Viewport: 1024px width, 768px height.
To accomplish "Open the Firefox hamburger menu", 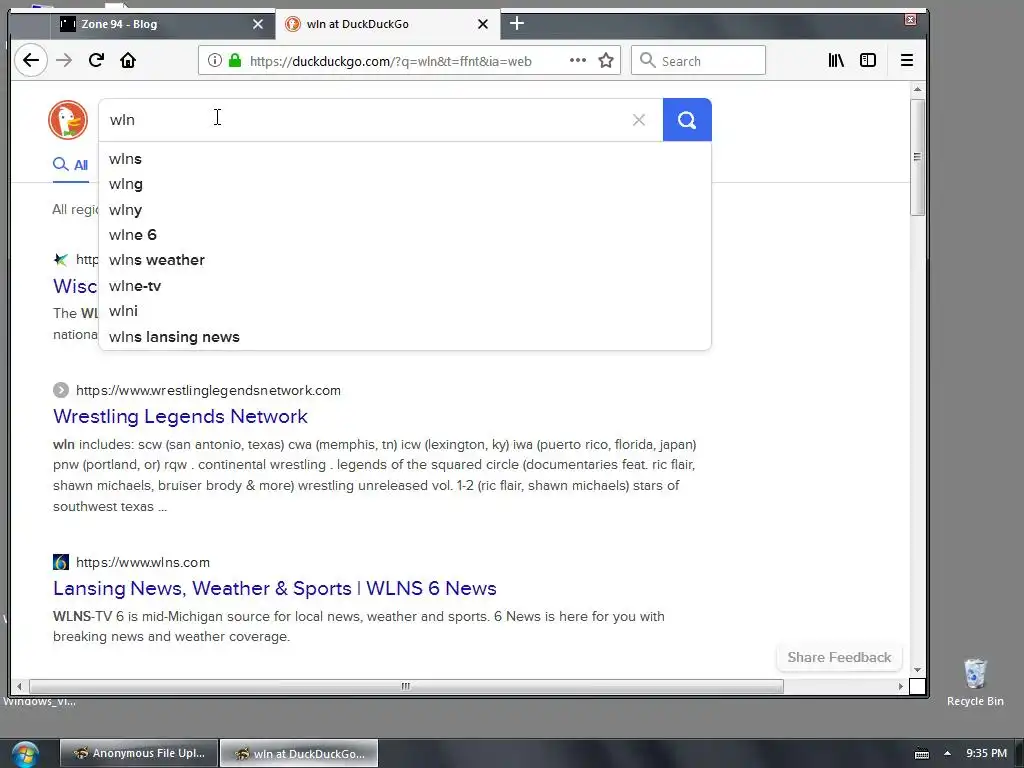I will 906,61.
